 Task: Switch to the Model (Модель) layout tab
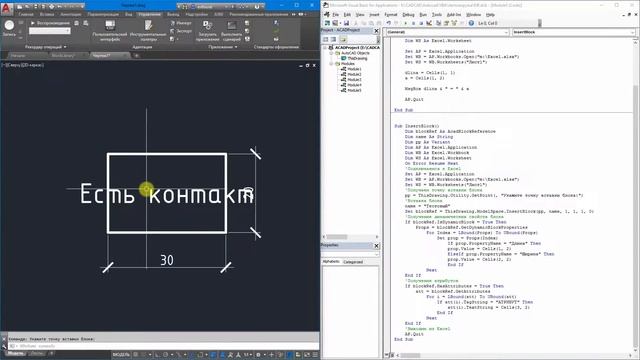pos(16,353)
